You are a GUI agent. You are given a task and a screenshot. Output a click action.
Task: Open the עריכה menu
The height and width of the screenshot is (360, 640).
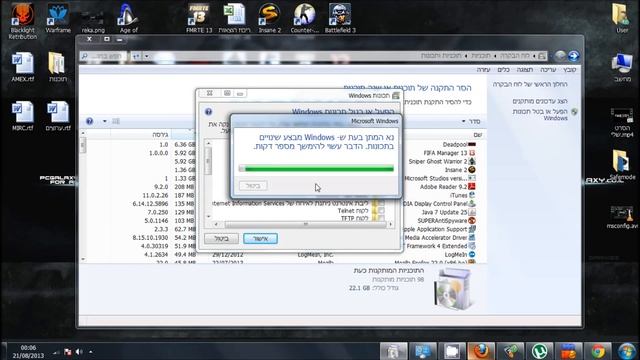click(x=548, y=70)
